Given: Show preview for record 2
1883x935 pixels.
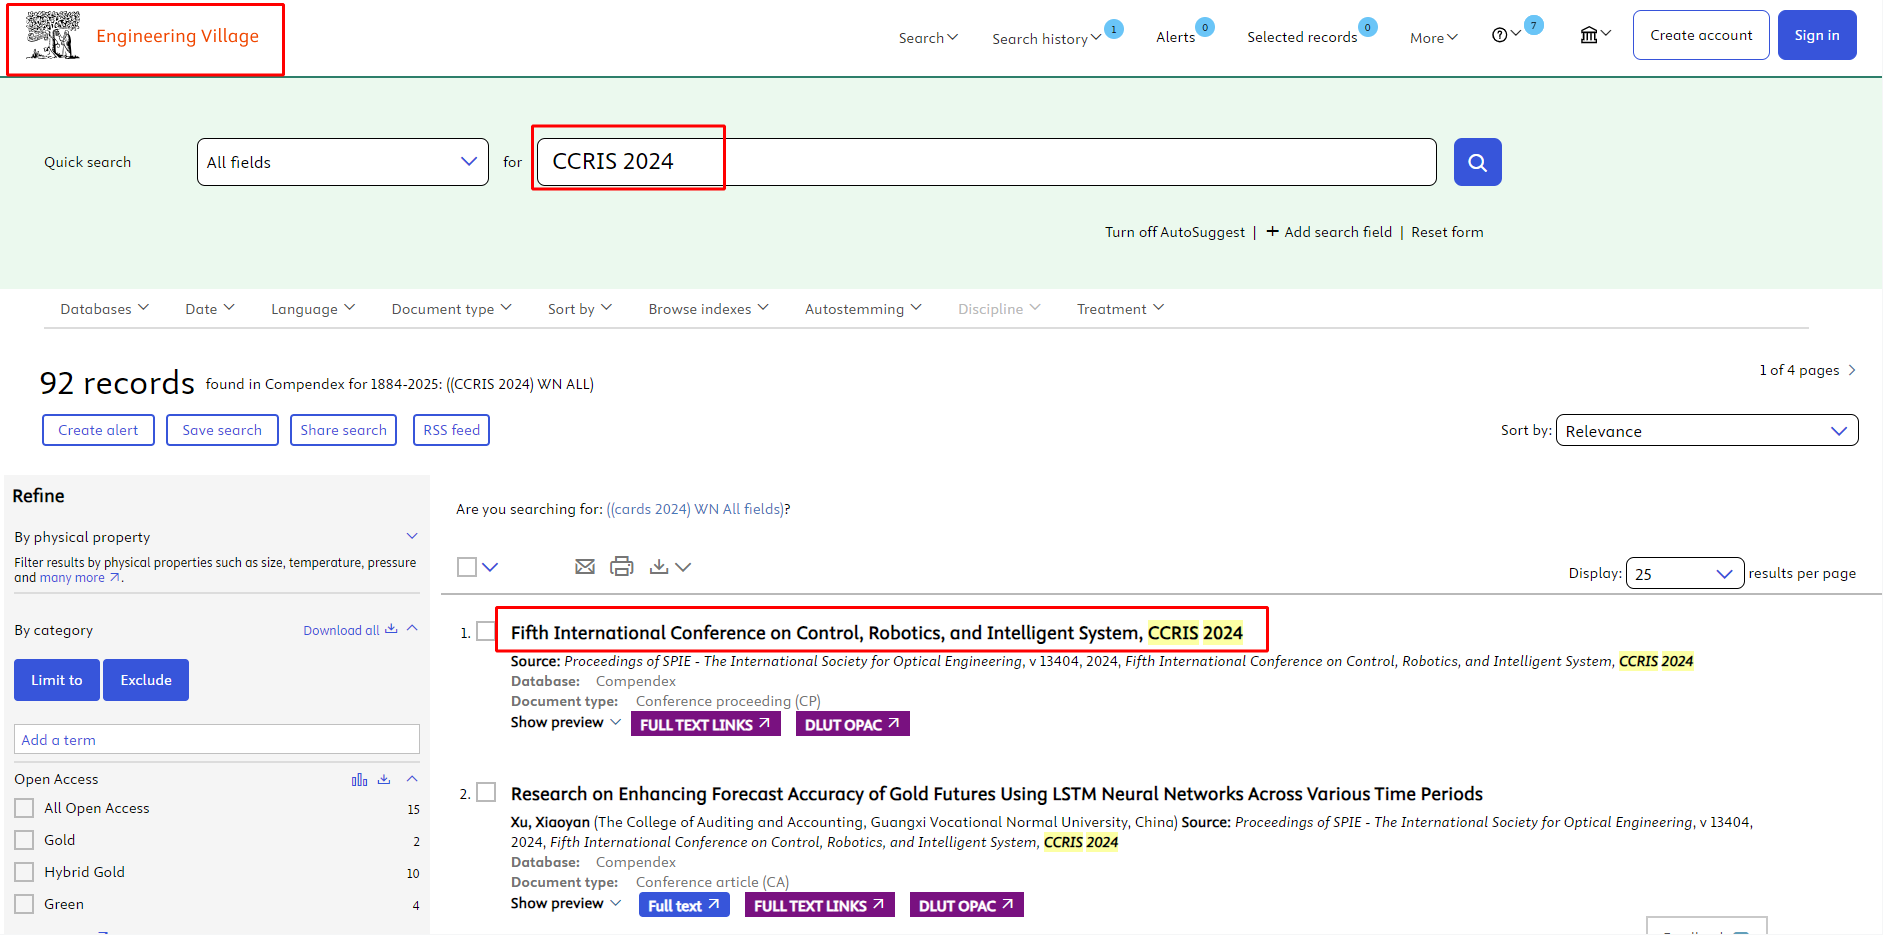Looking at the screenshot, I should tap(566, 903).
